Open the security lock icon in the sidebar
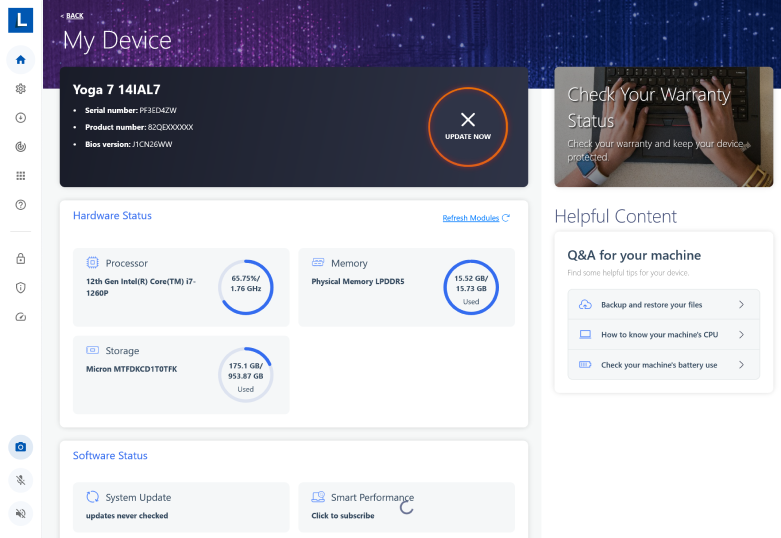This screenshot has width=781, height=538. click(x=20, y=259)
